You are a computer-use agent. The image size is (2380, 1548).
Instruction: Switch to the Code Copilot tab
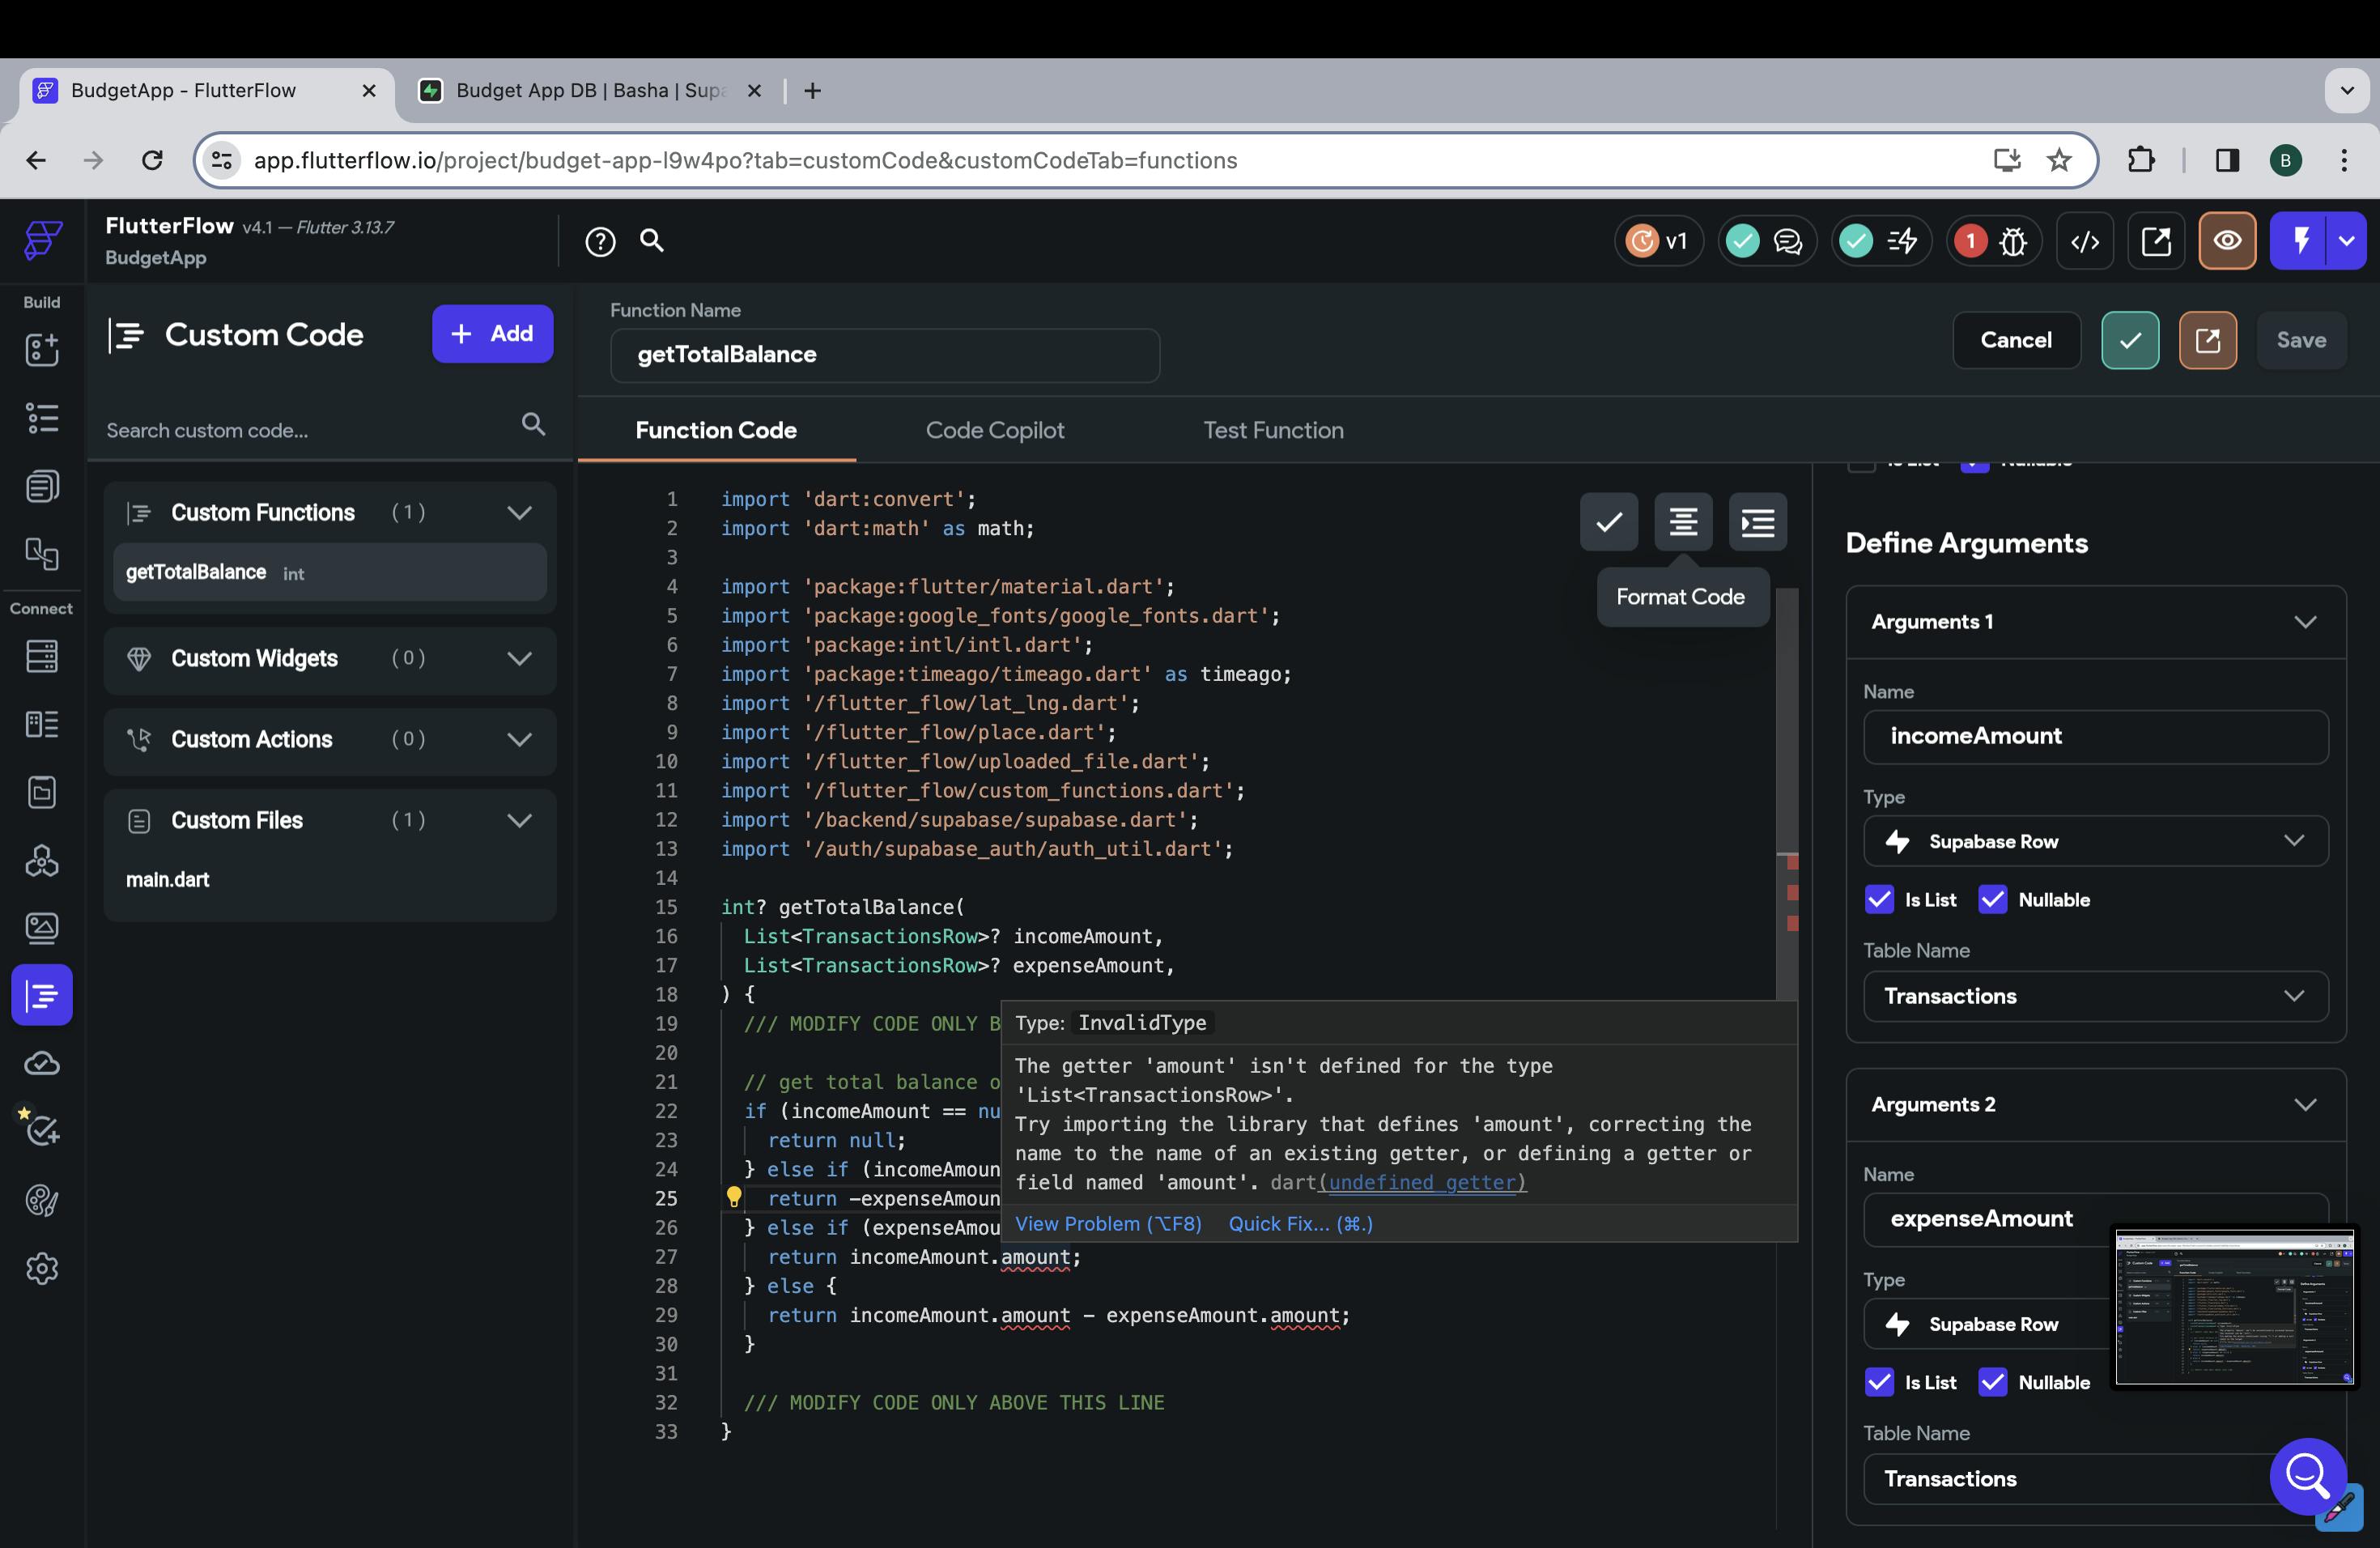995,430
